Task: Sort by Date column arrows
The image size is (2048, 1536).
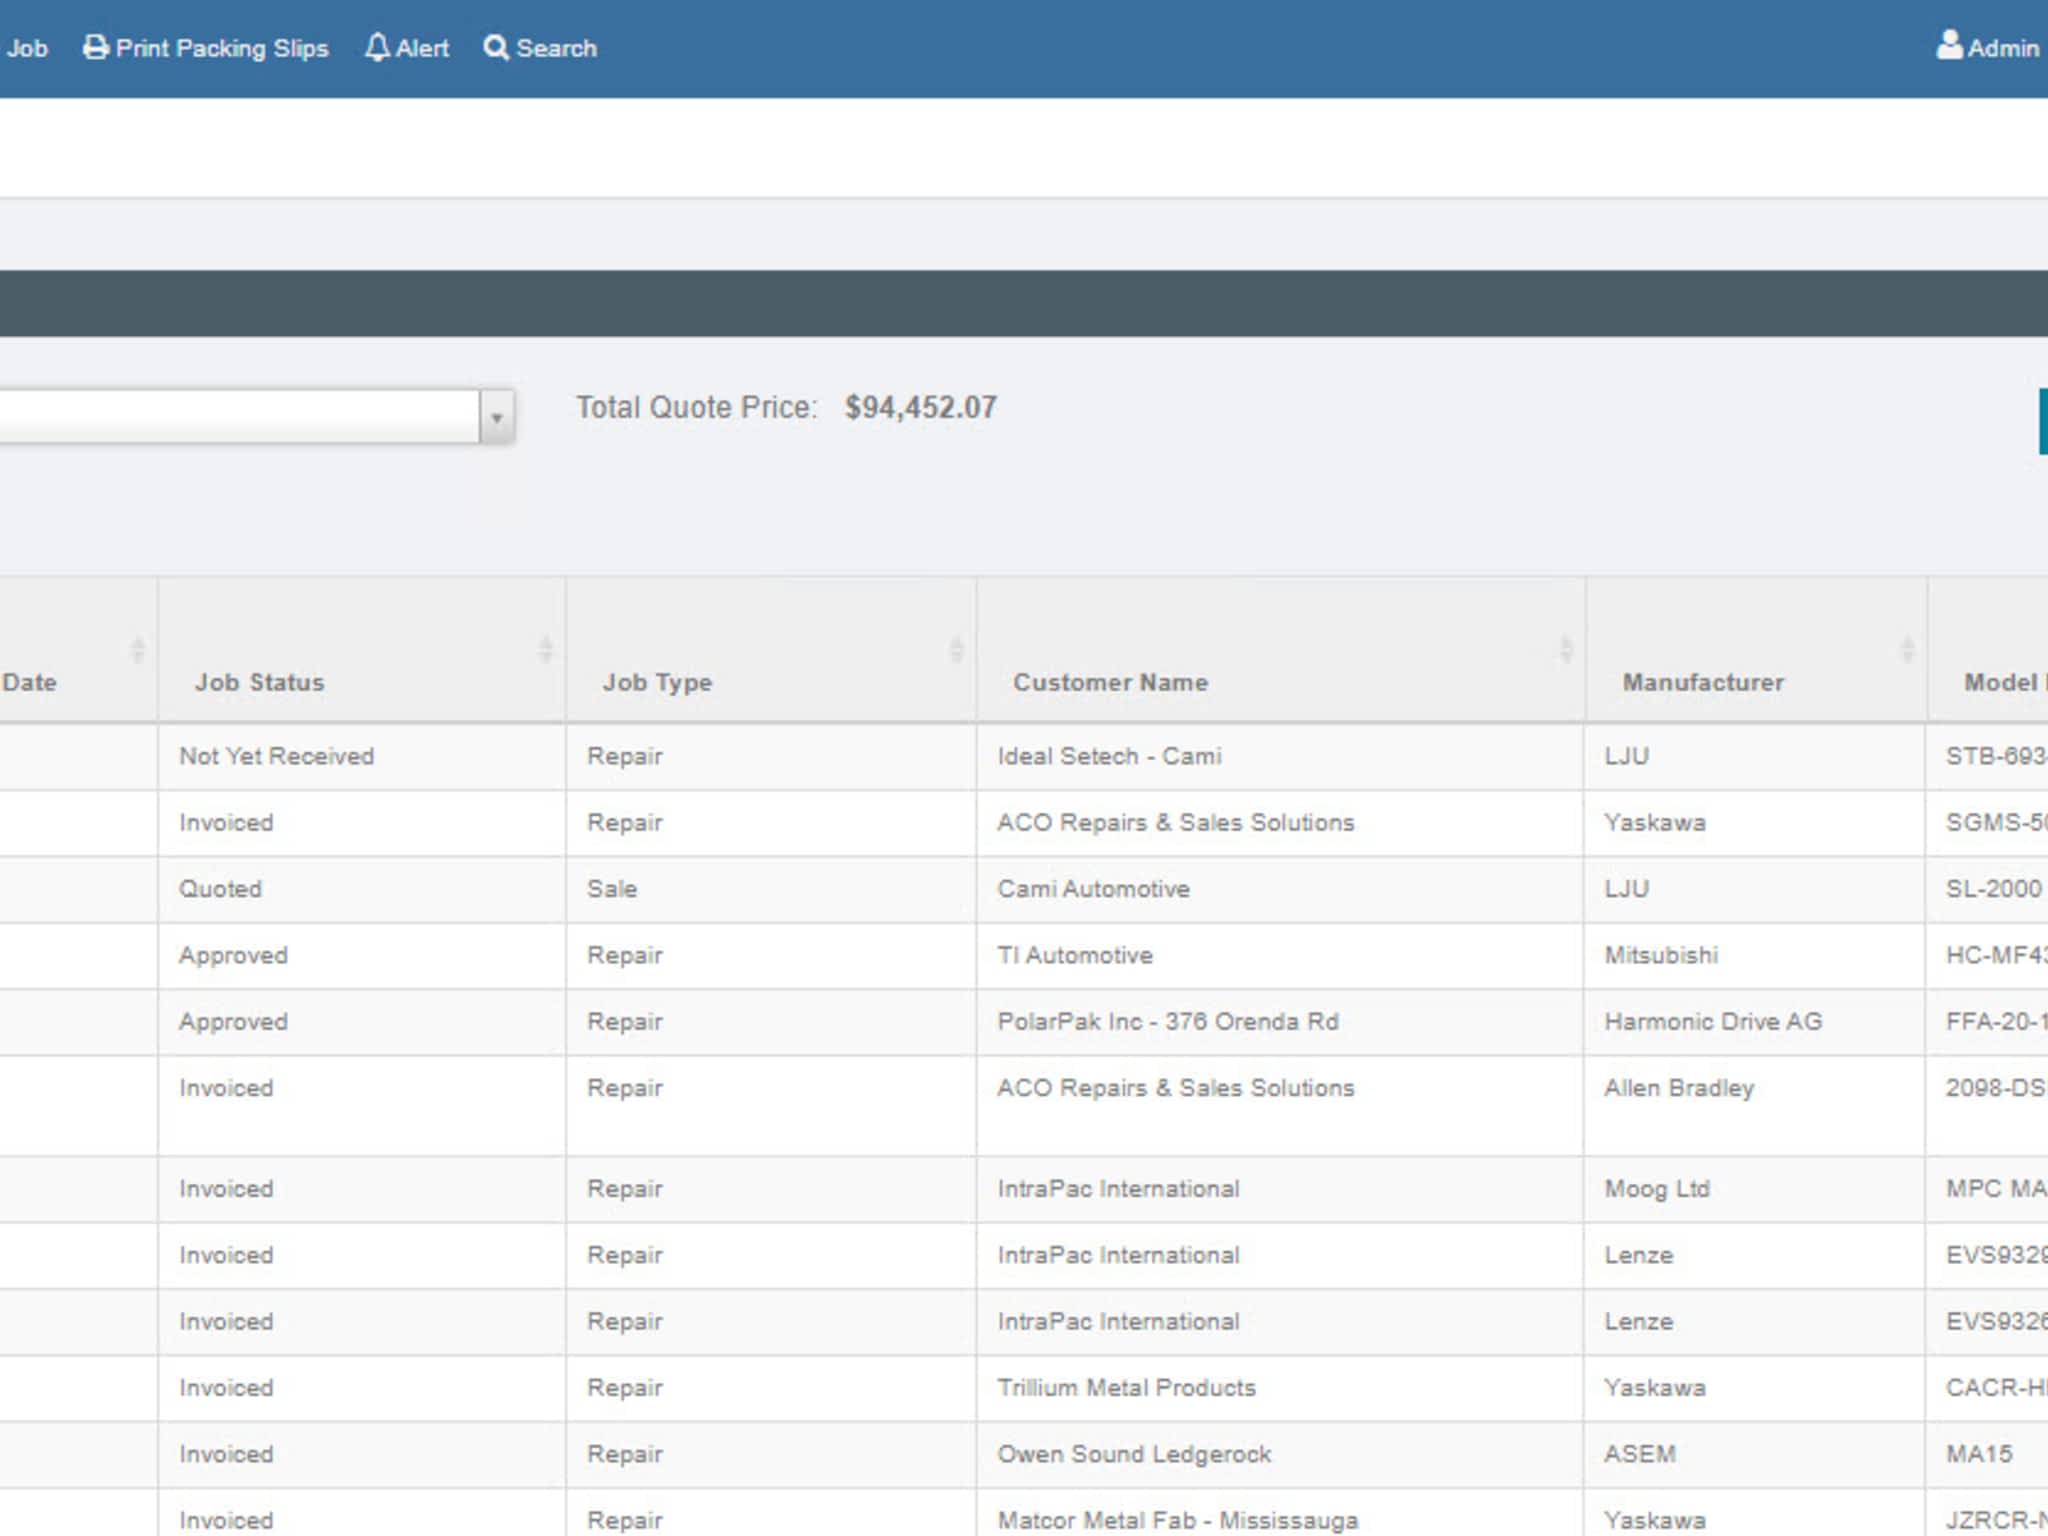Action: pyautogui.click(x=137, y=649)
